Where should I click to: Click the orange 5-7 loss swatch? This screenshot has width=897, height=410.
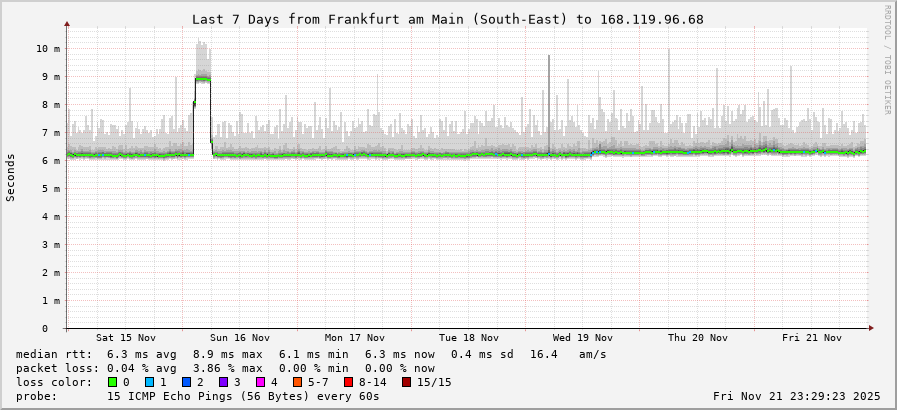coord(298,382)
